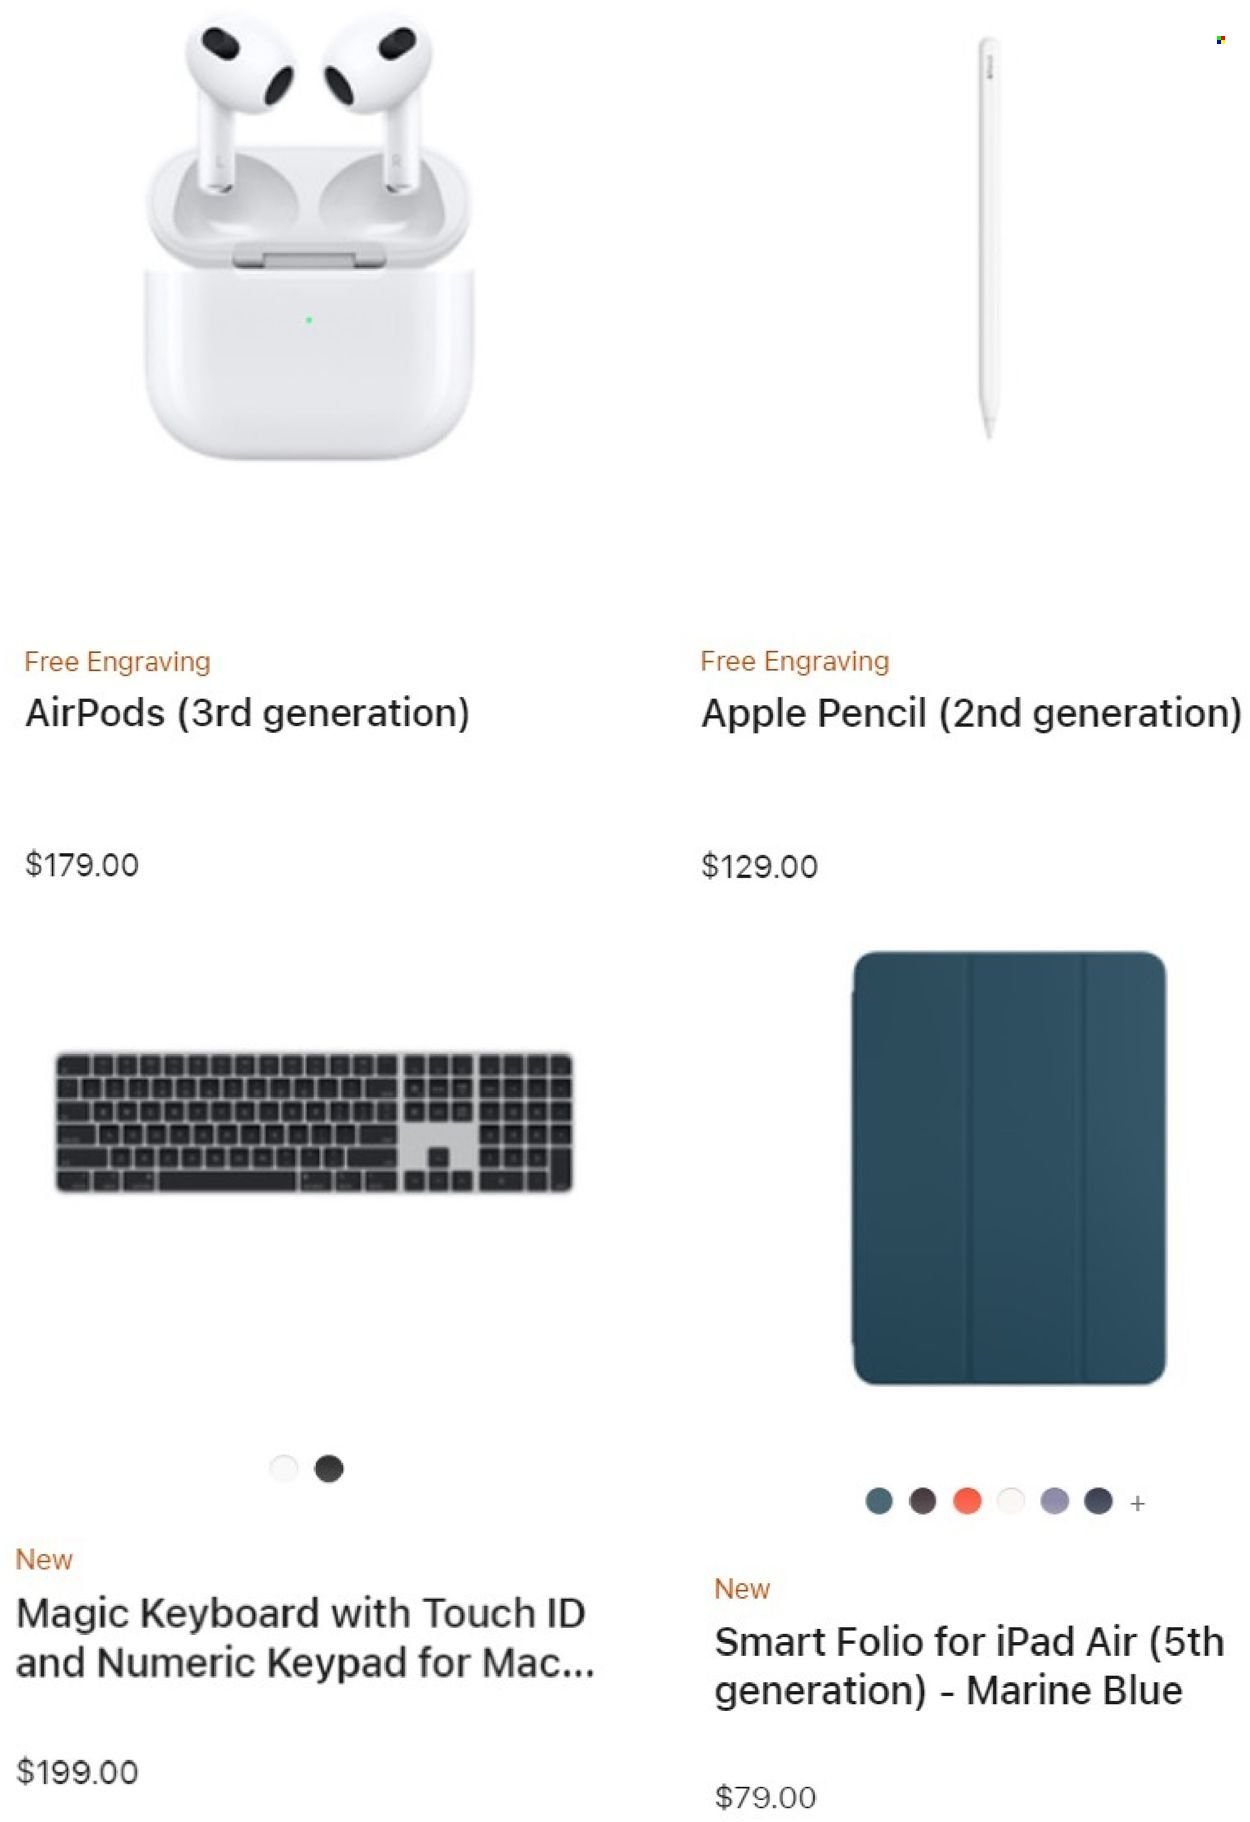The width and height of the screenshot is (1250, 1822).
Task: Open the Smart Folio product image
Action: click(x=1009, y=1168)
